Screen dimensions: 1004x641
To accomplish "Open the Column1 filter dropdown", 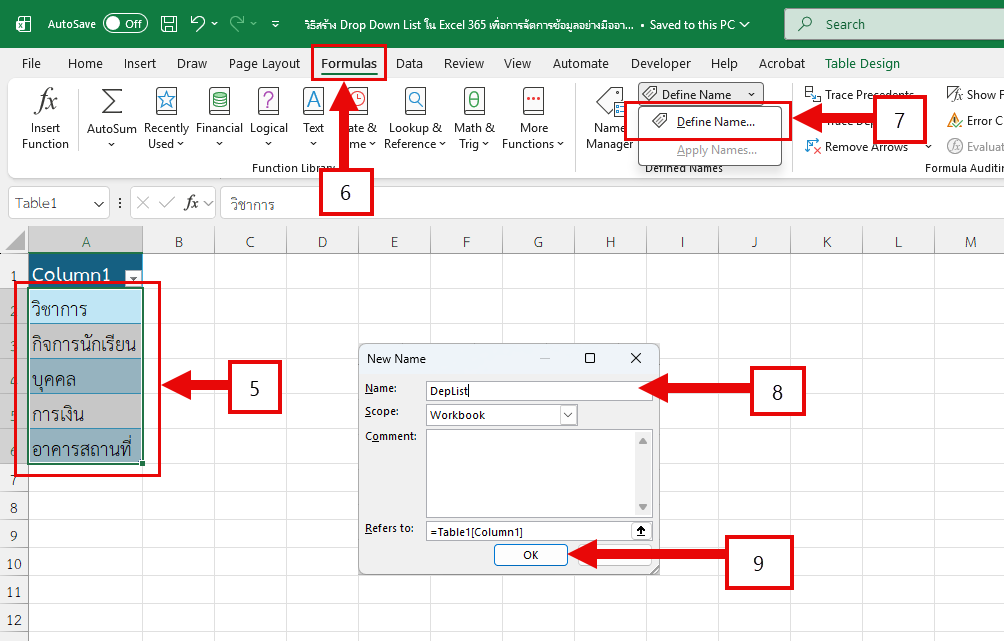I will (133, 277).
